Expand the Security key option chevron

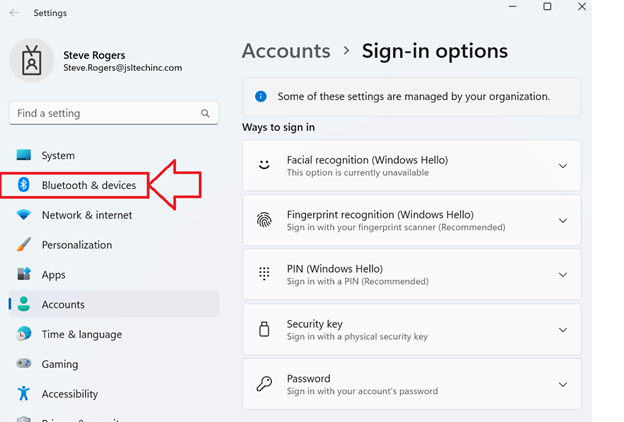click(x=562, y=330)
